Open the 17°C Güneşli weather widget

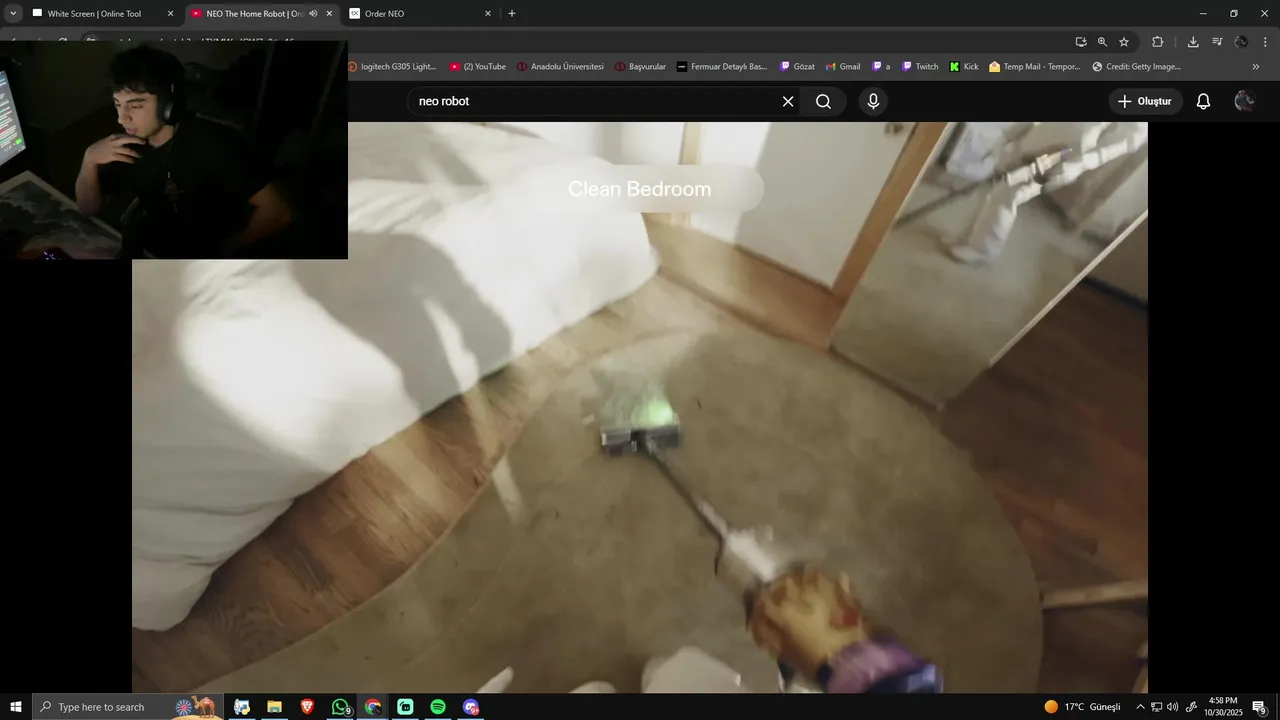[1083, 707]
